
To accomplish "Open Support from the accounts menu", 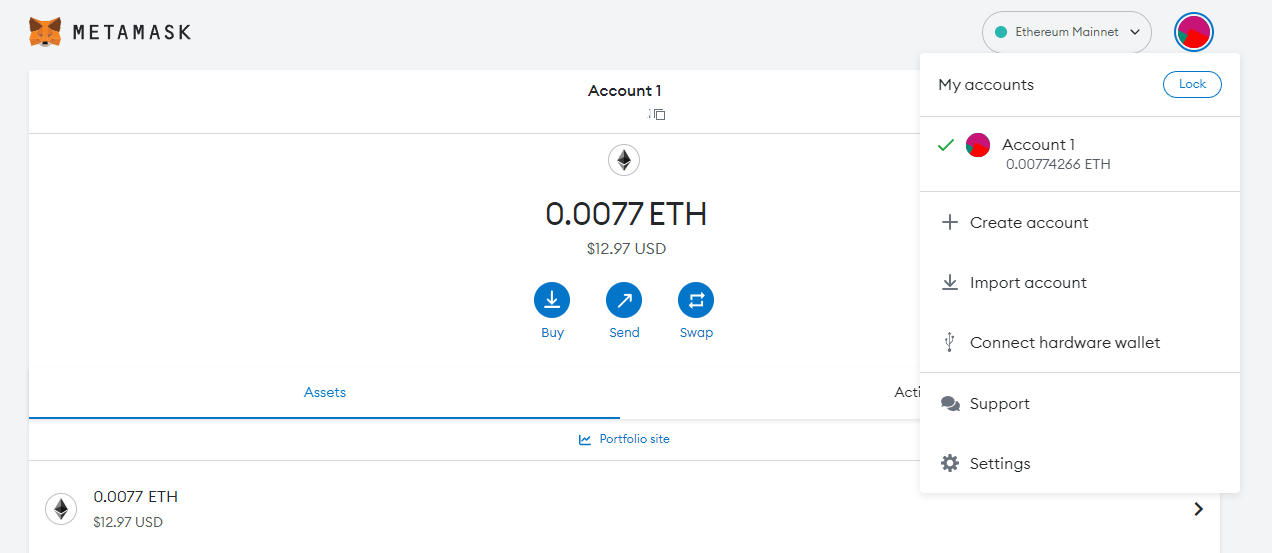I will click(x=1080, y=403).
